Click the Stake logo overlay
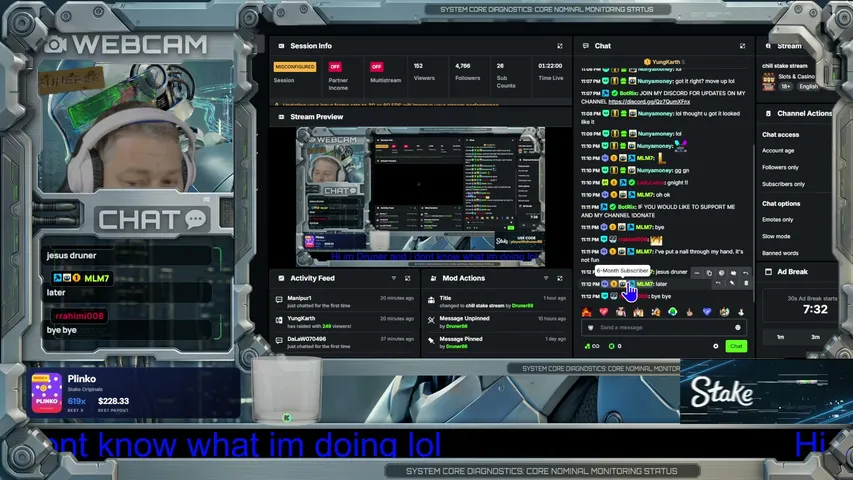The width and height of the screenshot is (853, 480). [722, 392]
